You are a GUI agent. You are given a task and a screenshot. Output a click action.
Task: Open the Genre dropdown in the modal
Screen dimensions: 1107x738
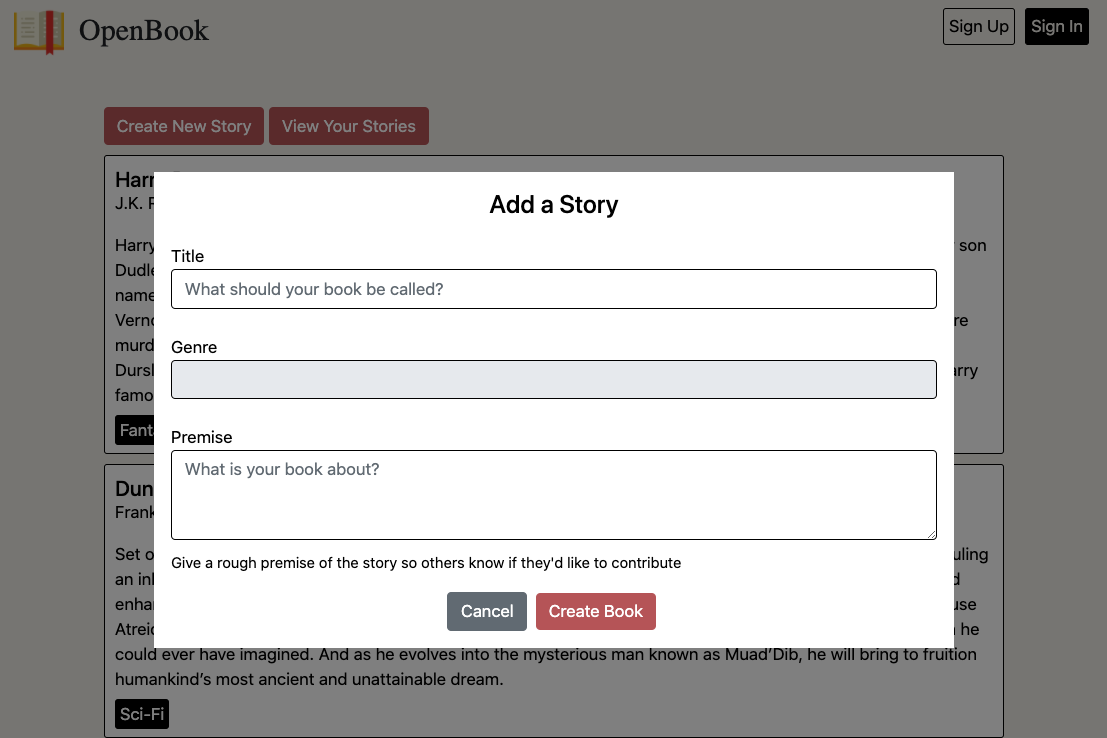pyautogui.click(x=553, y=379)
